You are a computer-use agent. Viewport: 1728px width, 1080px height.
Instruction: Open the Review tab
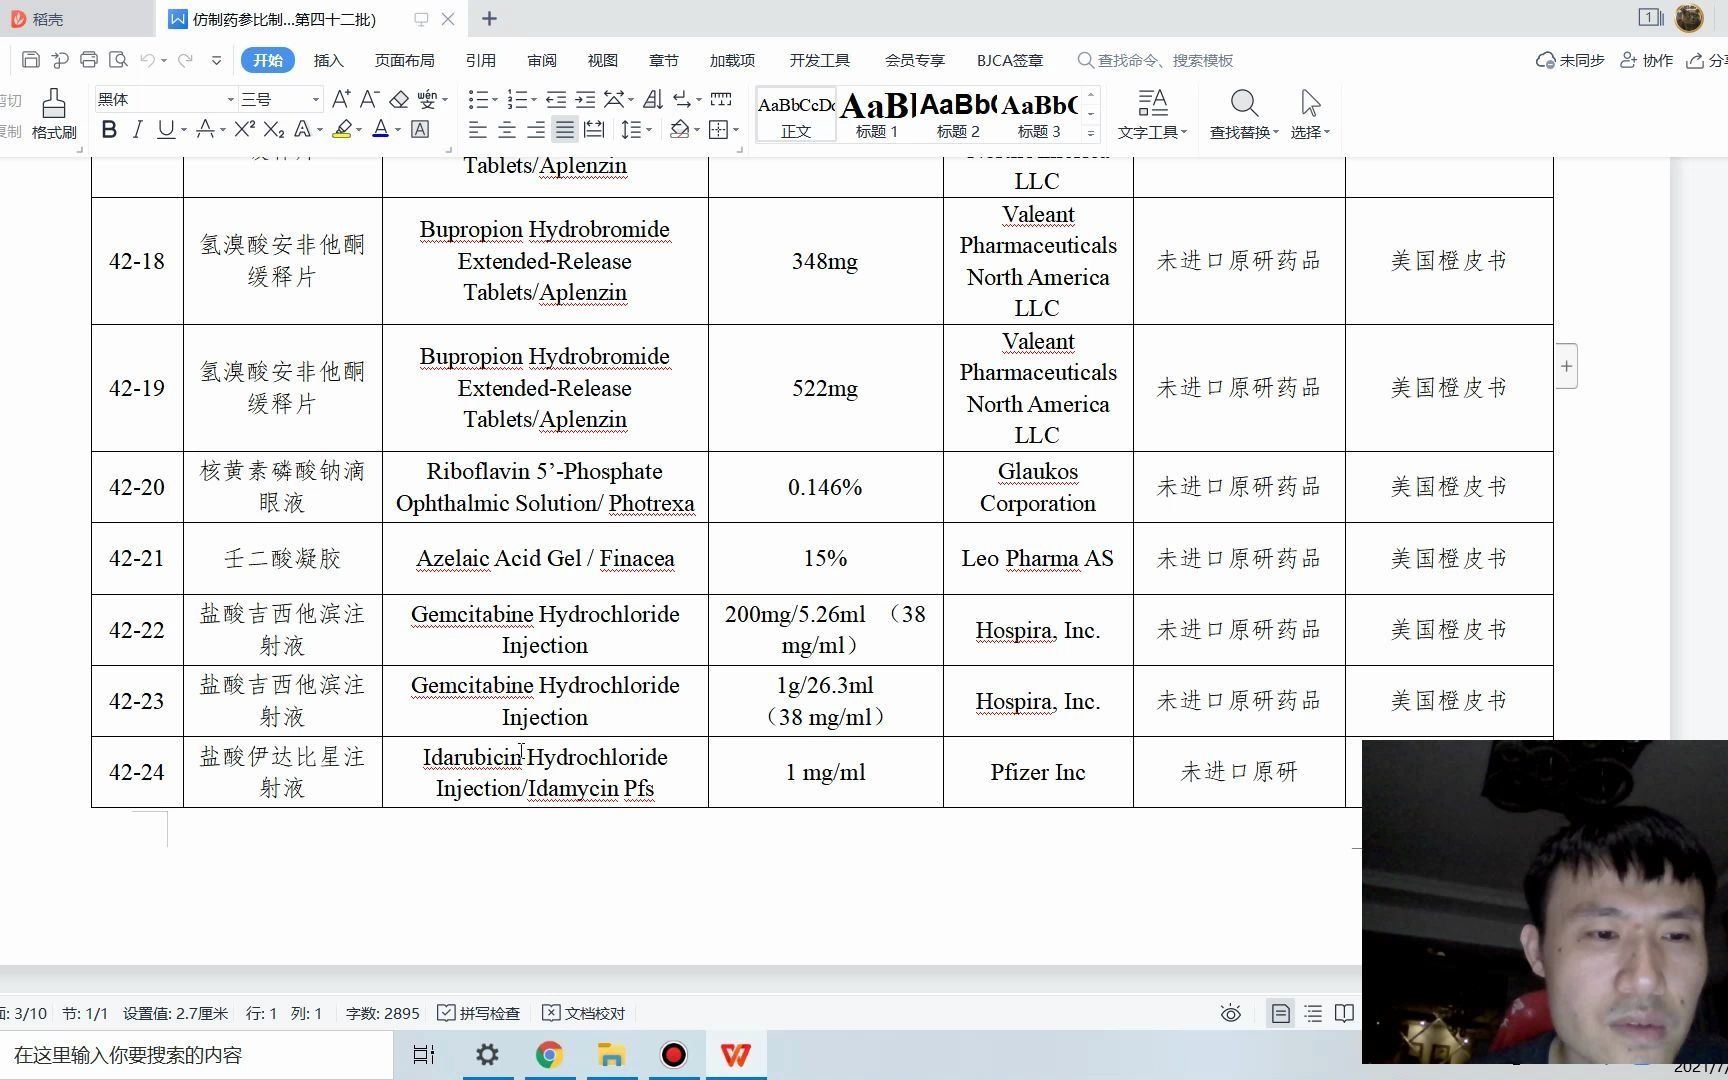click(x=542, y=60)
